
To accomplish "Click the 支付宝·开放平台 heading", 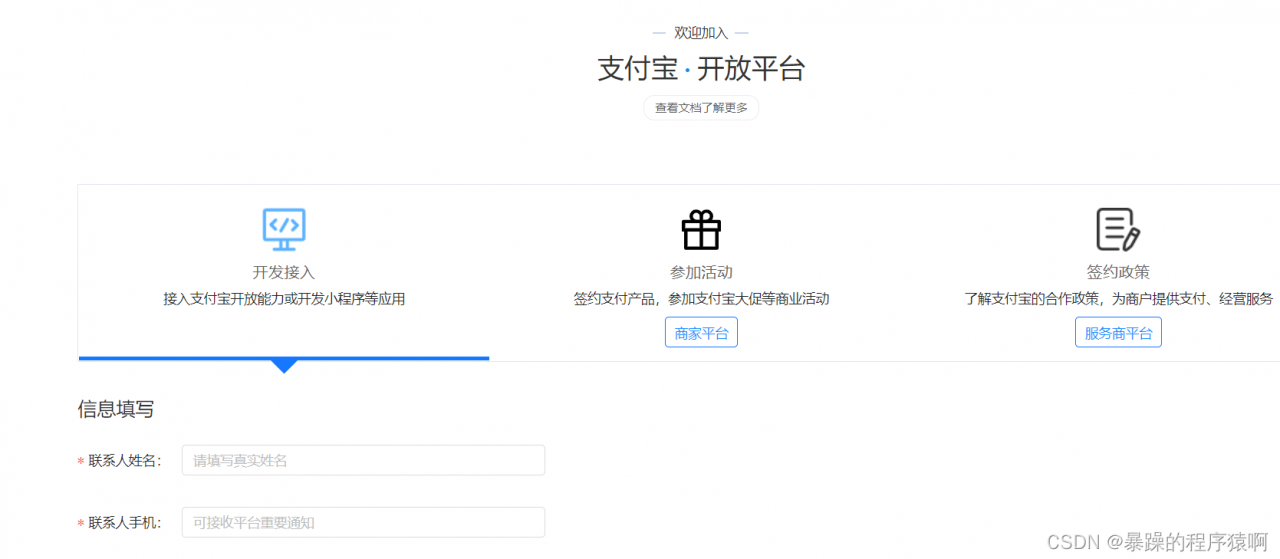I will point(701,69).
